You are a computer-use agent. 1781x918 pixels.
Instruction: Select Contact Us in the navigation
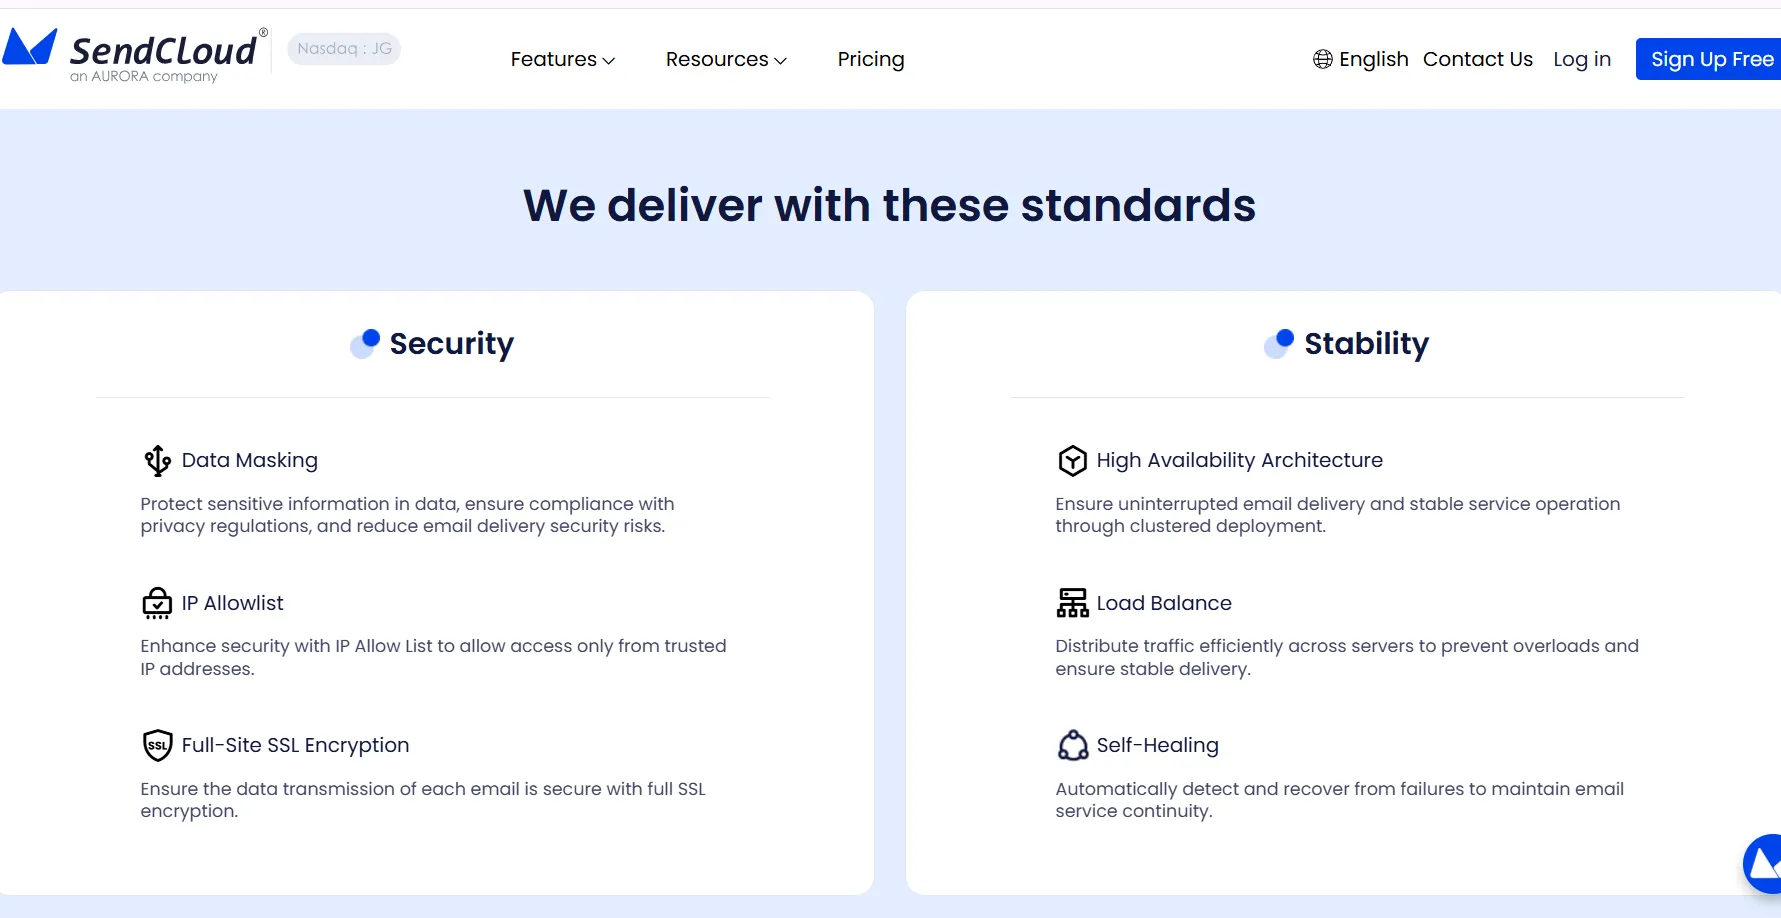pyautogui.click(x=1477, y=59)
